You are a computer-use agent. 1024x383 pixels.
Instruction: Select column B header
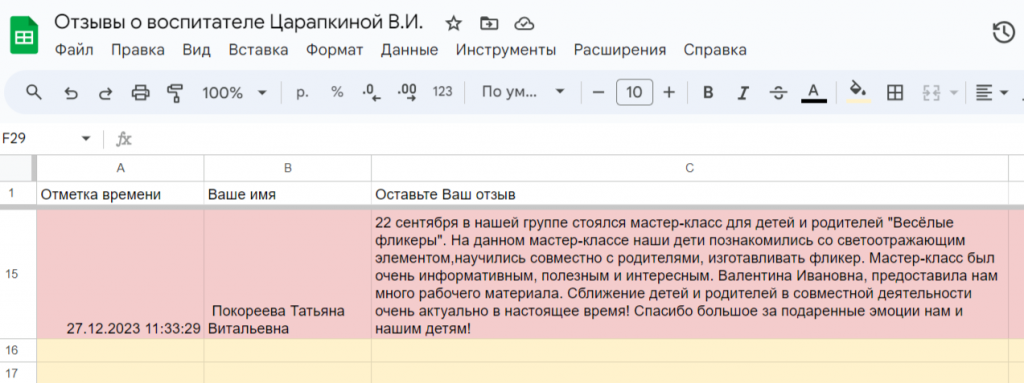tap(287, 168)
